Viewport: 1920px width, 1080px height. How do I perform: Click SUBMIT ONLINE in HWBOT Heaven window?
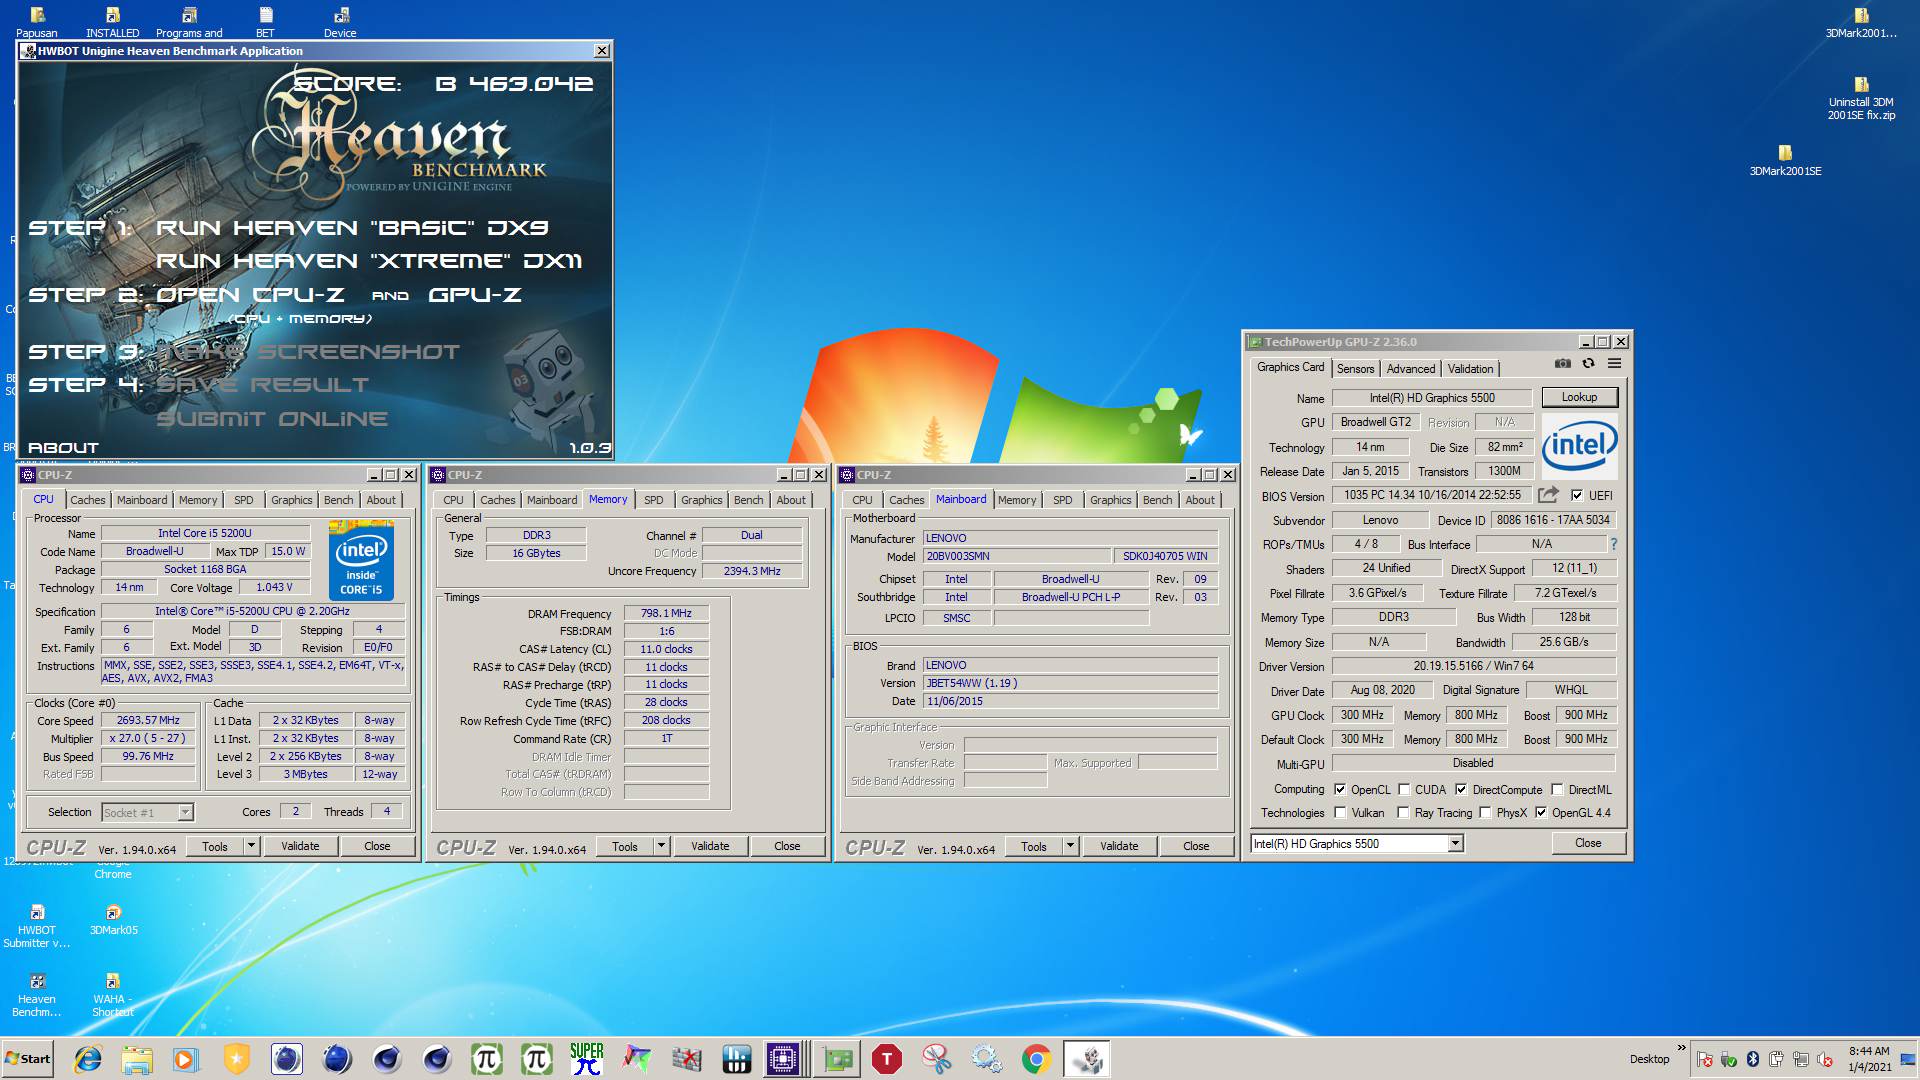tap(272, 419)
